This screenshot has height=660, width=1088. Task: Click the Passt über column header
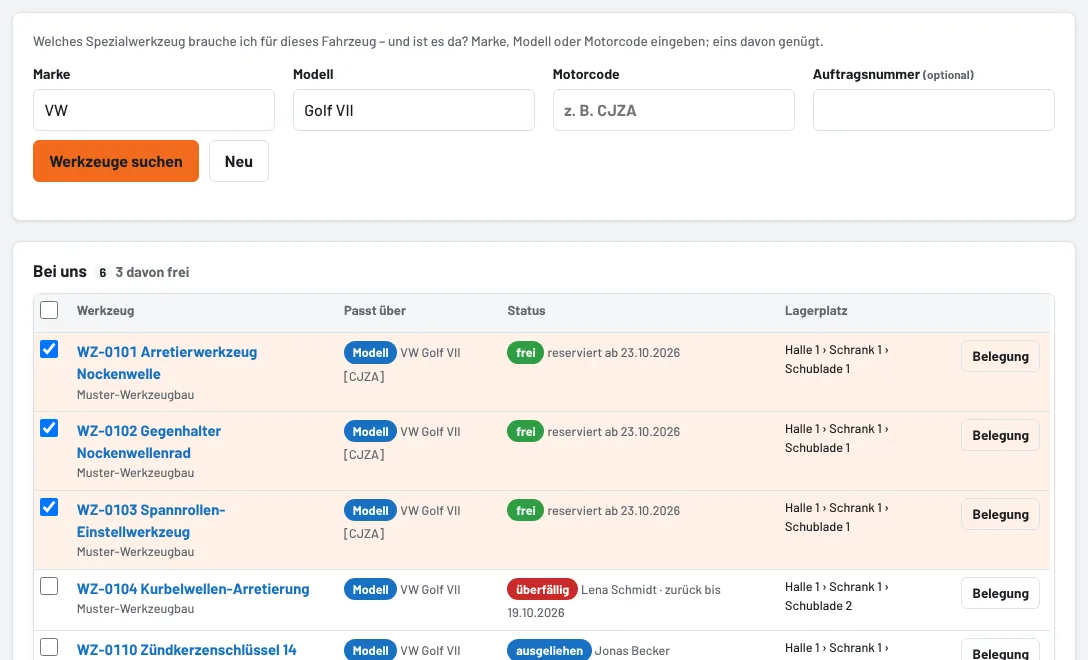coord(375,311)
